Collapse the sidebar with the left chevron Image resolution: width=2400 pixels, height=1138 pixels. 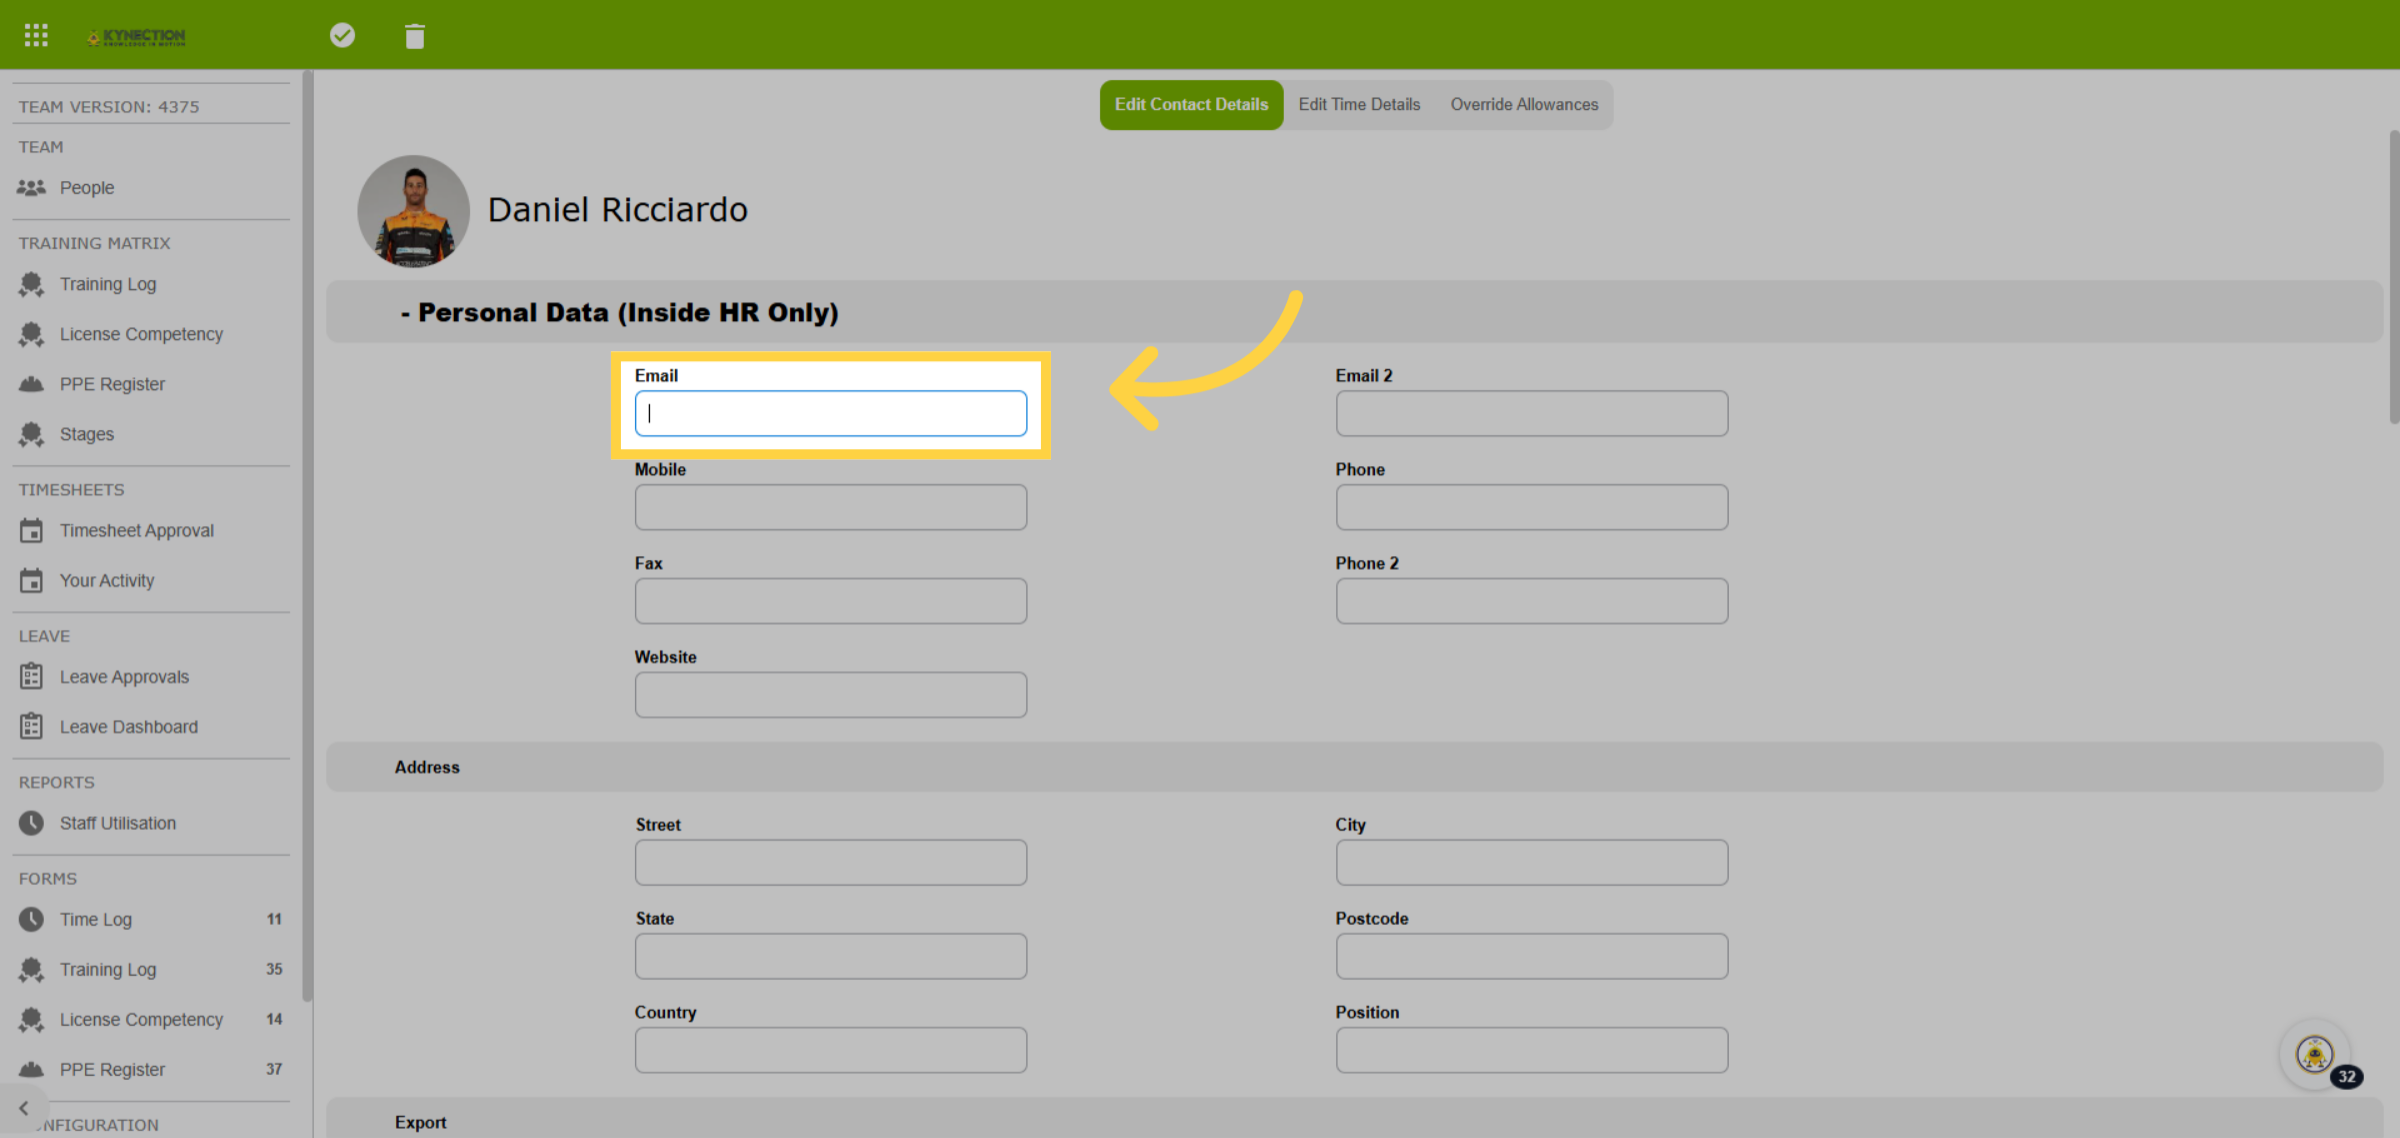point(24,1108)
